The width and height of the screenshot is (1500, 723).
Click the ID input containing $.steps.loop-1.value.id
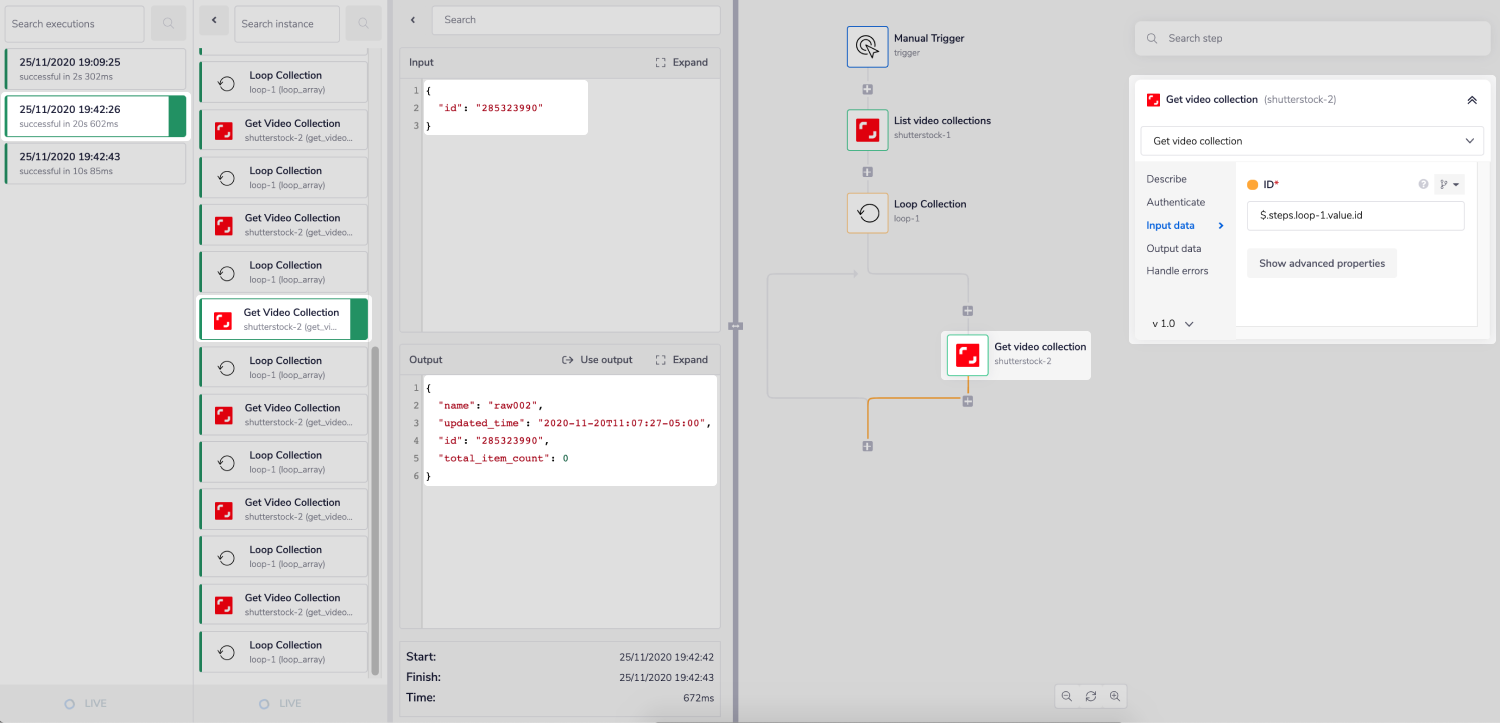tap(1355, 215)
